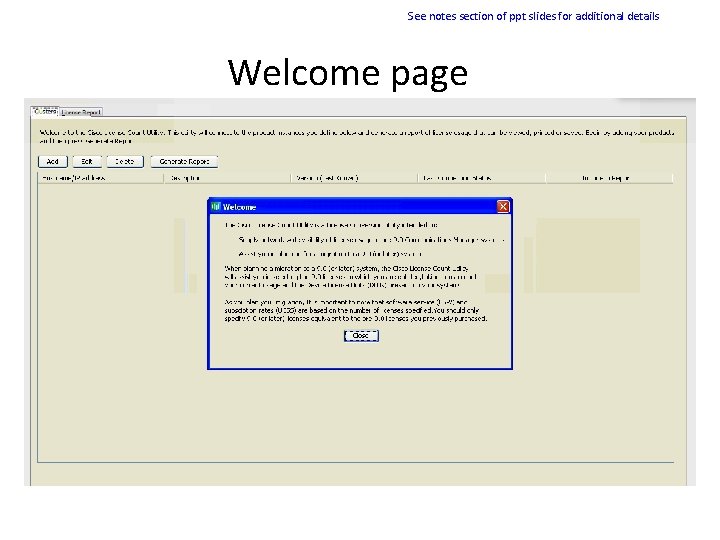Image resolution: width=720 pixels, height=540 pixels.
Task: Click the Last Connection Status column header
Action: (x=482, y=178)
